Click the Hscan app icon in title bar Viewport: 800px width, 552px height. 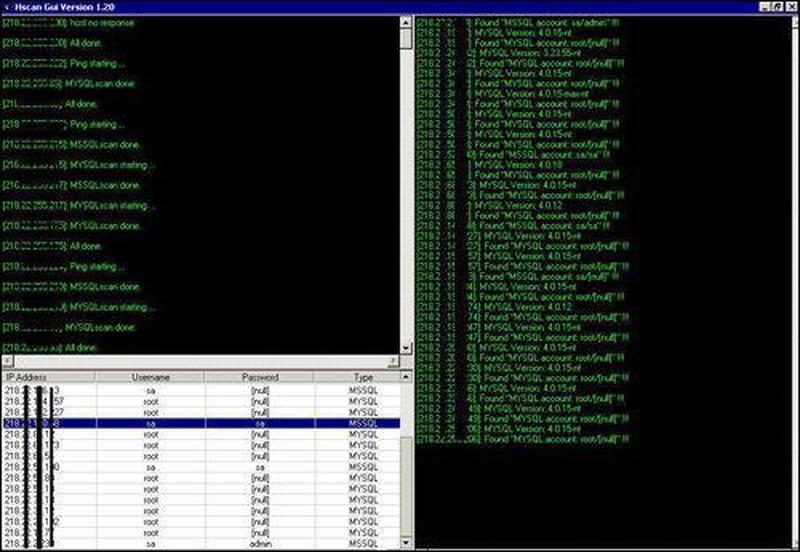click(x=6, y=7)
